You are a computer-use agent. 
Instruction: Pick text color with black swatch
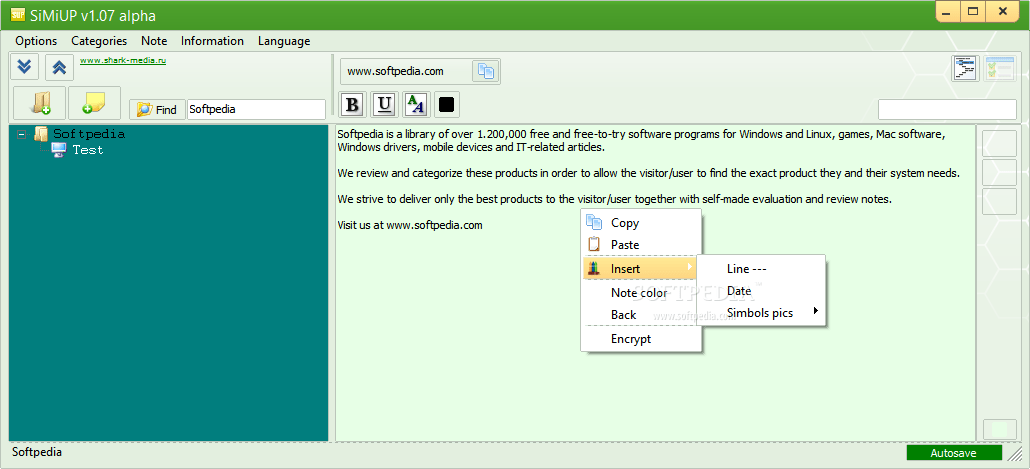click(x=447, y=104)
